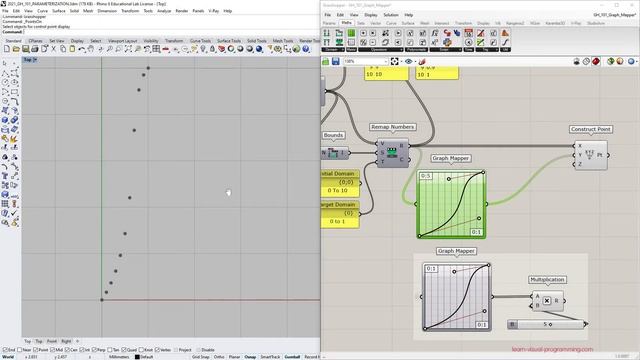Toggle Gumball in Rhino status bar

pyautogui.click(x=292, y=357)
